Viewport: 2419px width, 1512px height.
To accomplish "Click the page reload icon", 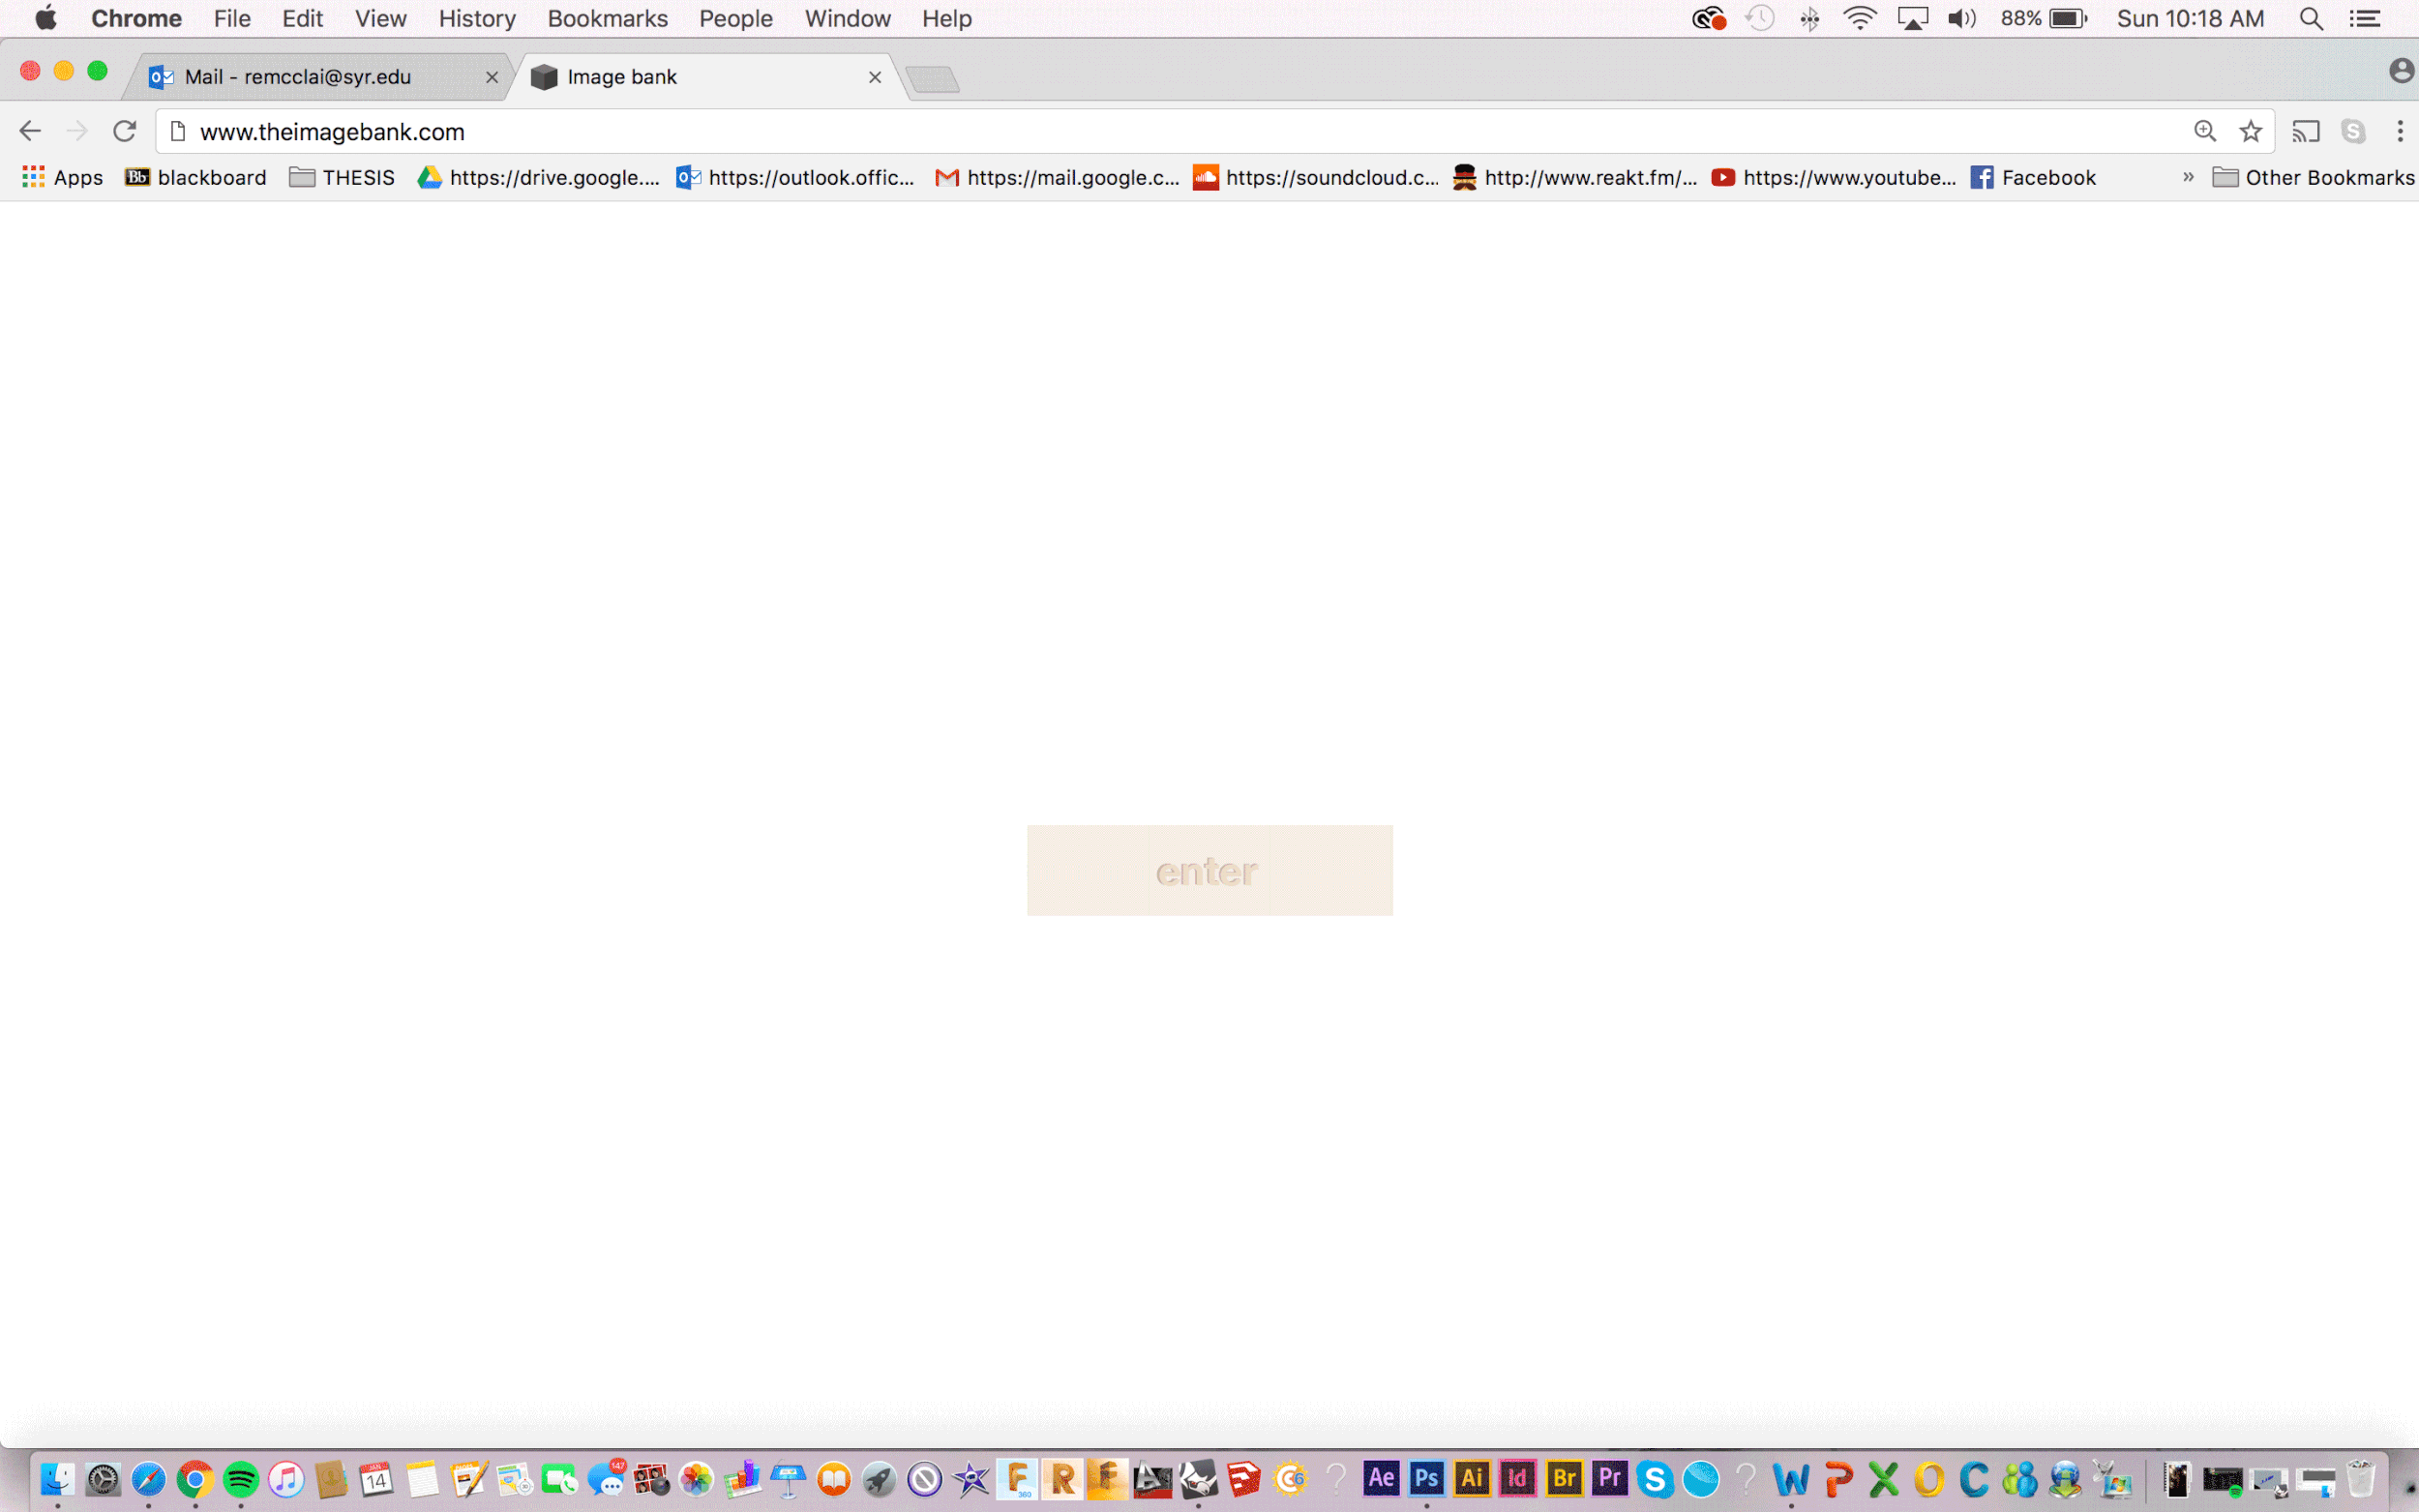I will coord(124,131).
